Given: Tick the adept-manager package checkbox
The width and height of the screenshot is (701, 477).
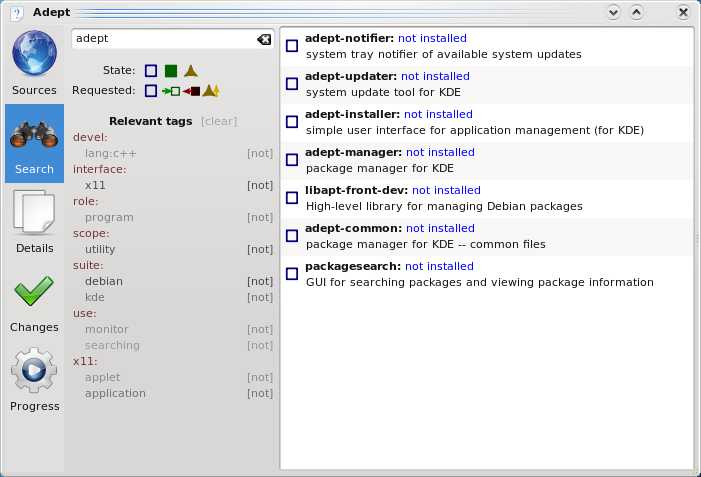Looking at the screenshot, I should click(292, 160).
